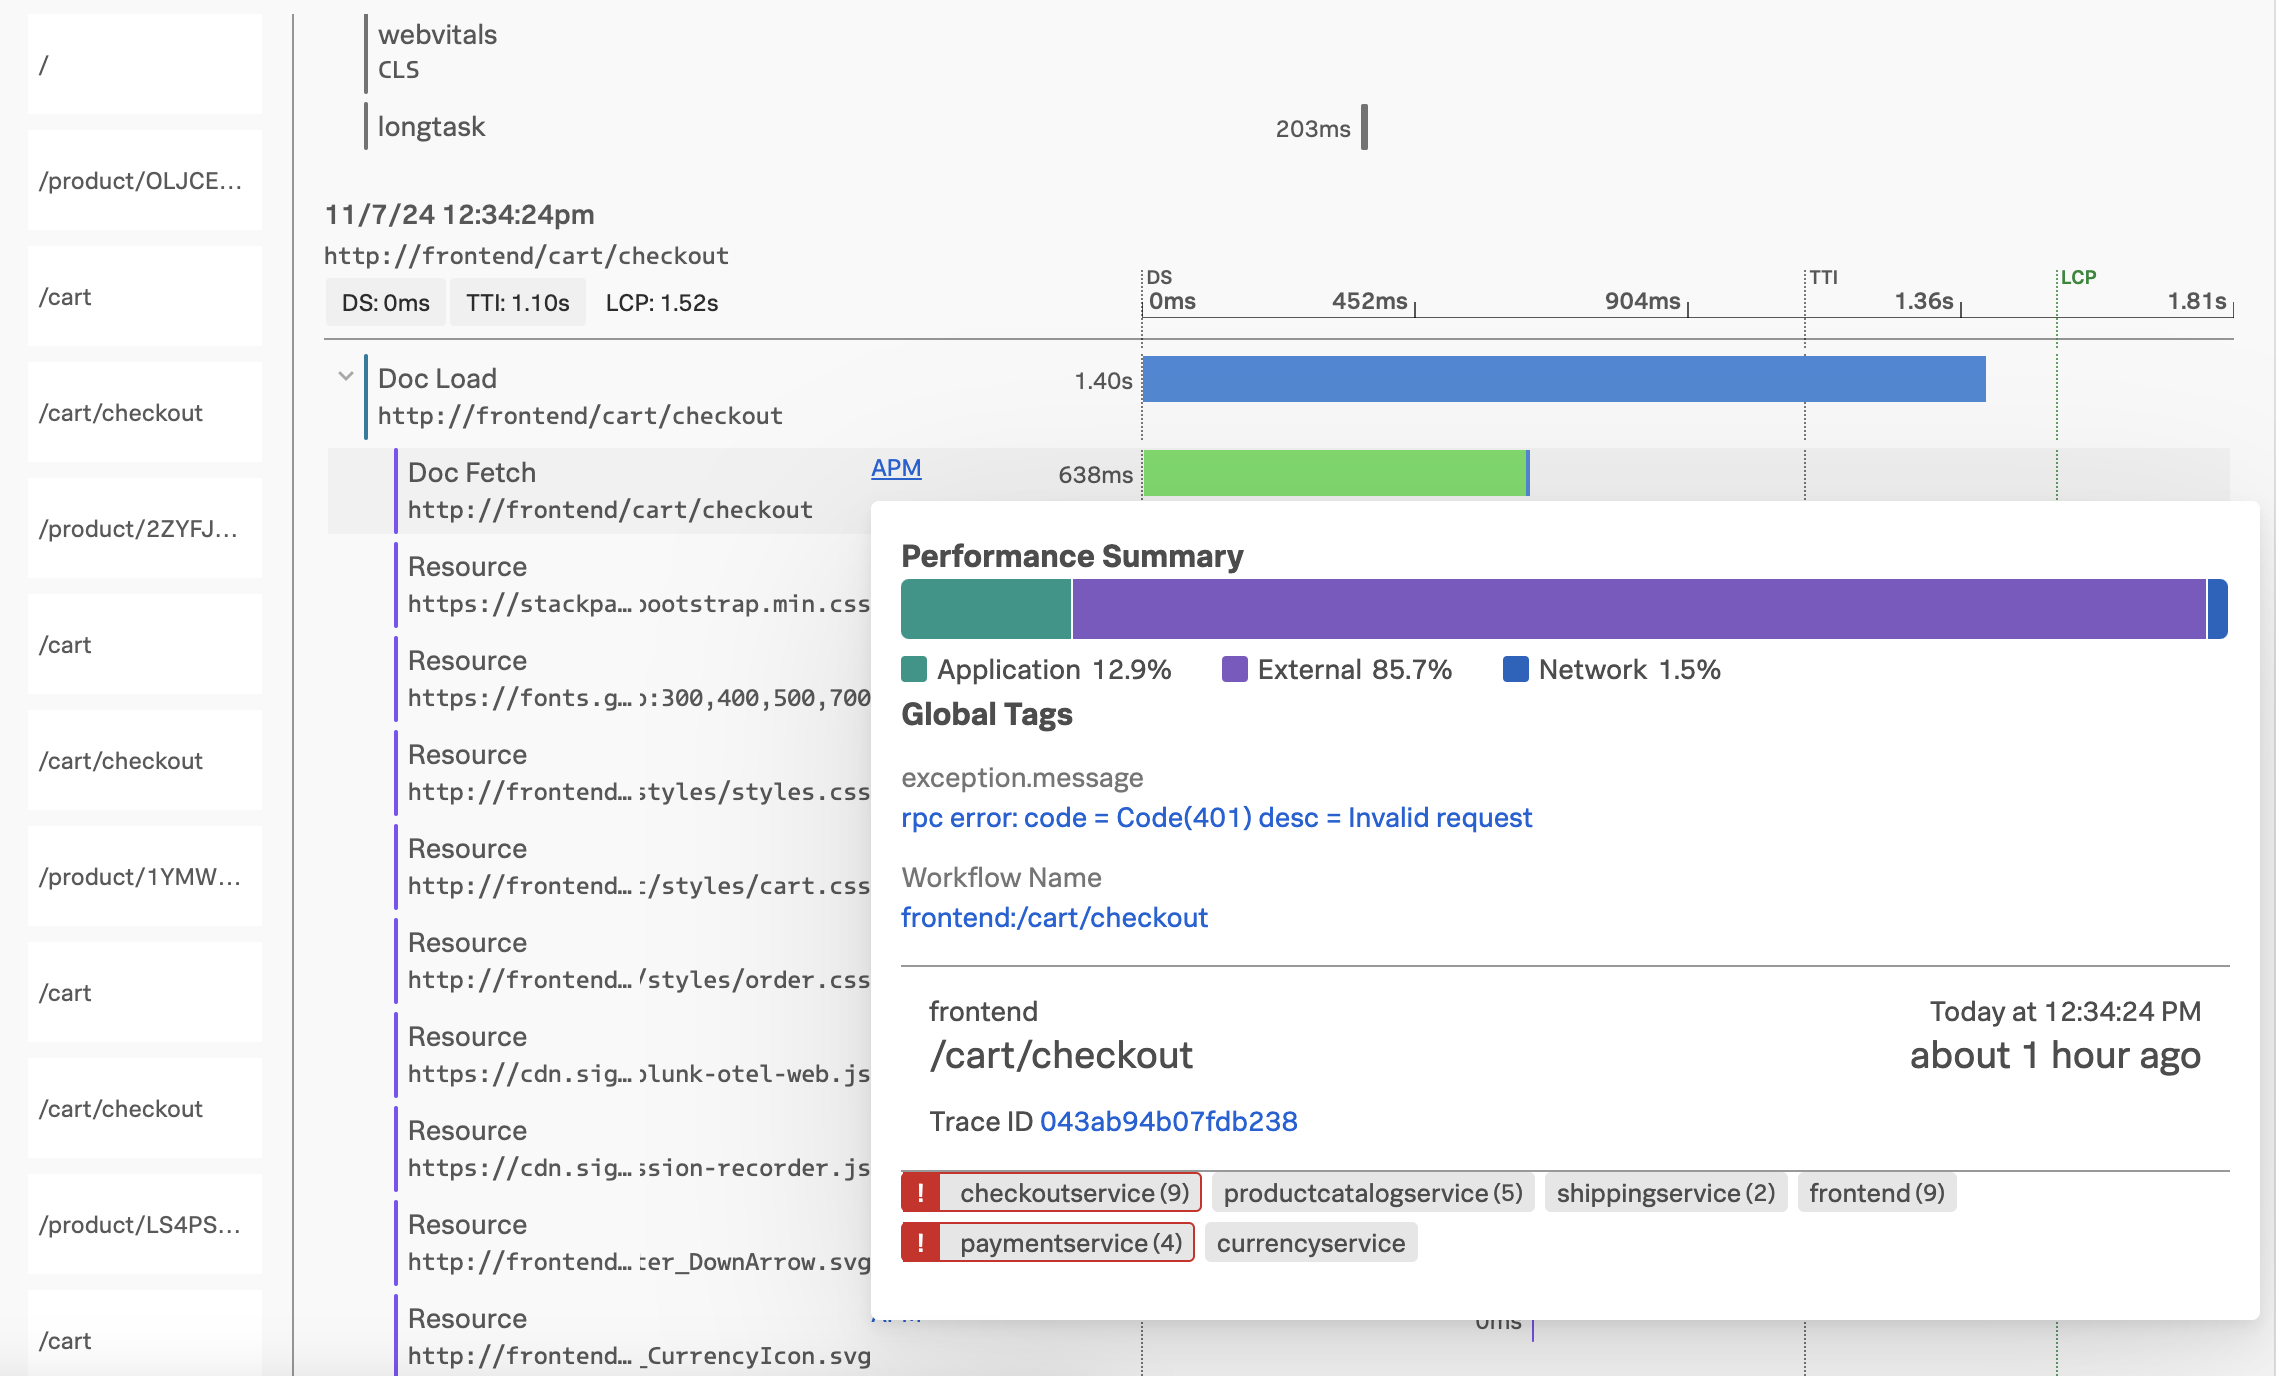The height and width of the screenshot is (1376, 2276).
Task: Click the paymentservice error exclamation icon
Action: tap(920, 1243)
